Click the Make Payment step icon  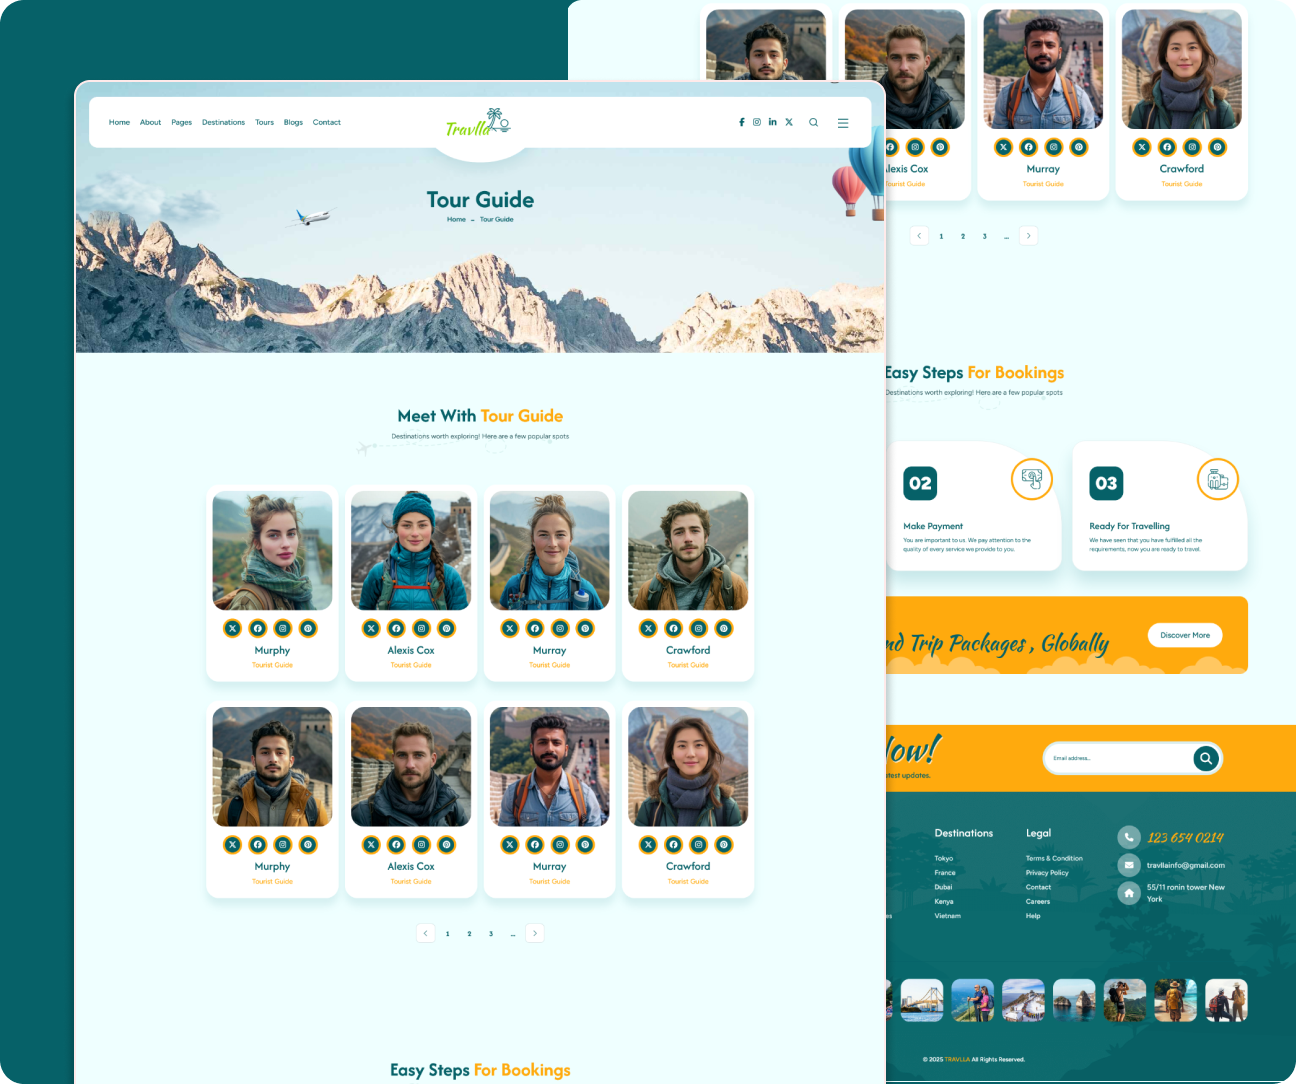click(x=1031, y=479)
